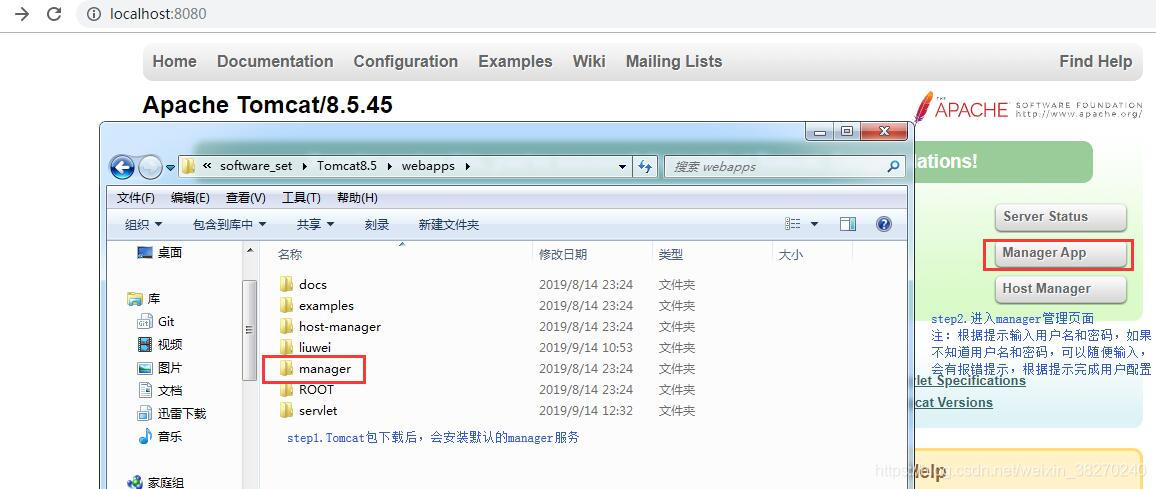Open the 查看(V) menu
The image size is (1156, 489).
[x=246, y=198]
